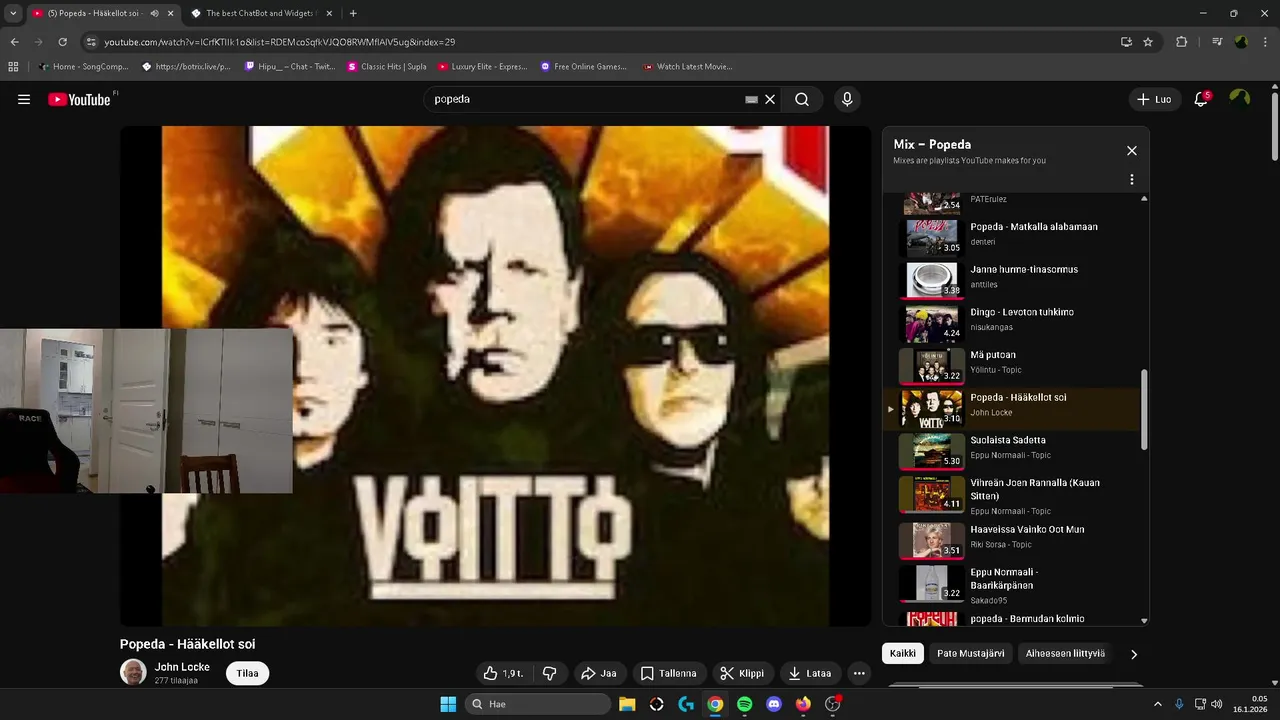Run the search with the magnifier button

pos(802,99)
